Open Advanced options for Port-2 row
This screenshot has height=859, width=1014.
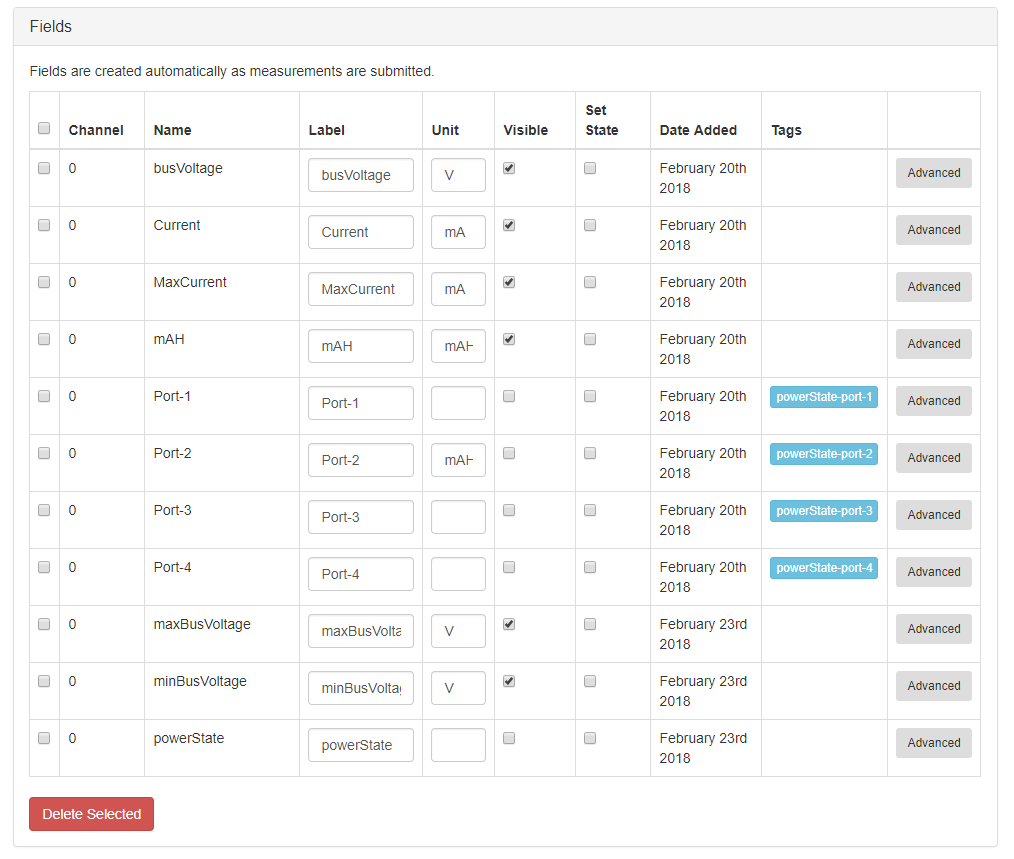coord(933,458)
